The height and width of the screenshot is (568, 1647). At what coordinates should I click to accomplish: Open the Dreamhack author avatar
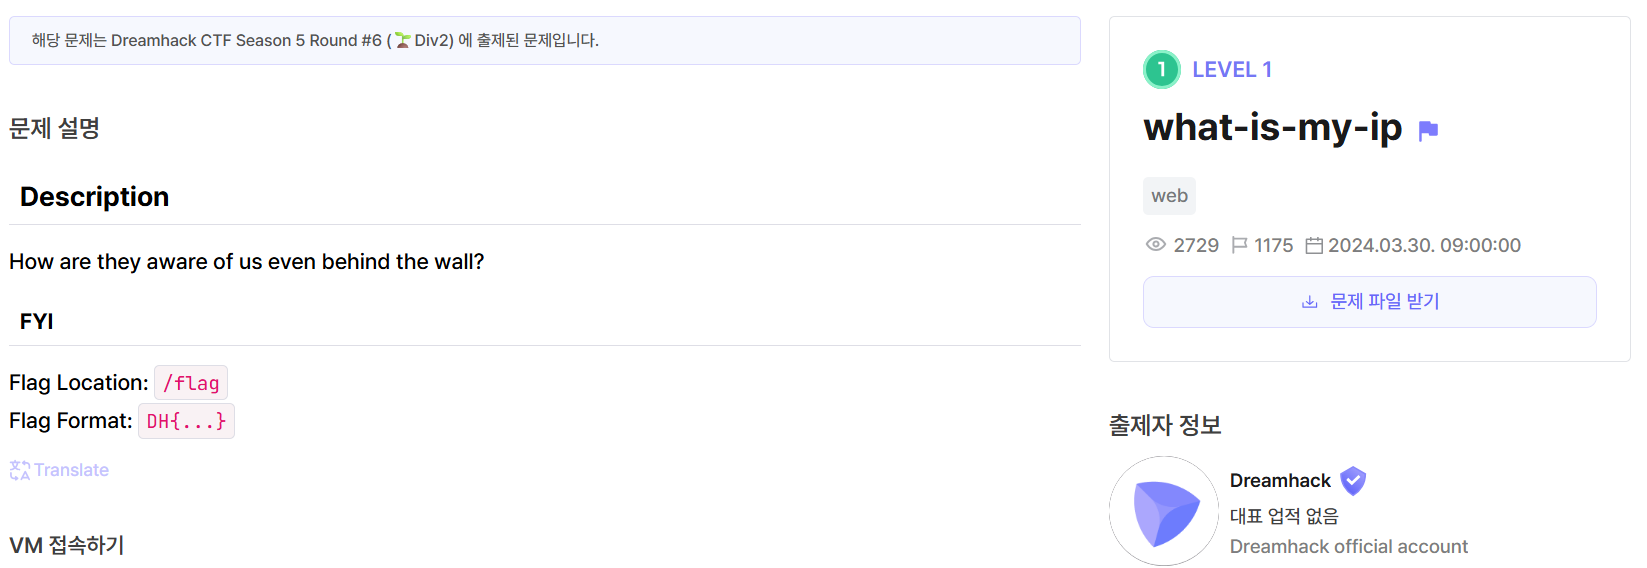pyautogui.click(x=1163, y=511)
